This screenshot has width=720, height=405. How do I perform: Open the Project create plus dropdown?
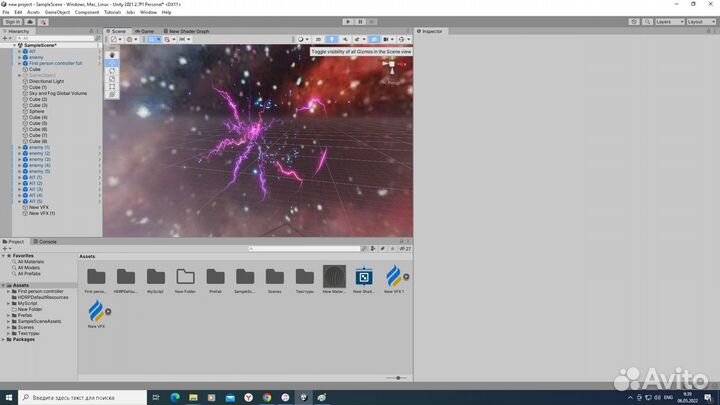coord(6,248)
